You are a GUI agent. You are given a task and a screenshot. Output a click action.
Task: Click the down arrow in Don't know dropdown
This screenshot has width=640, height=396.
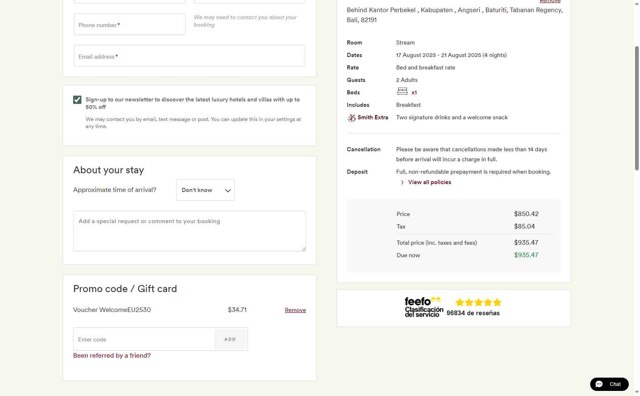point(228,190)
